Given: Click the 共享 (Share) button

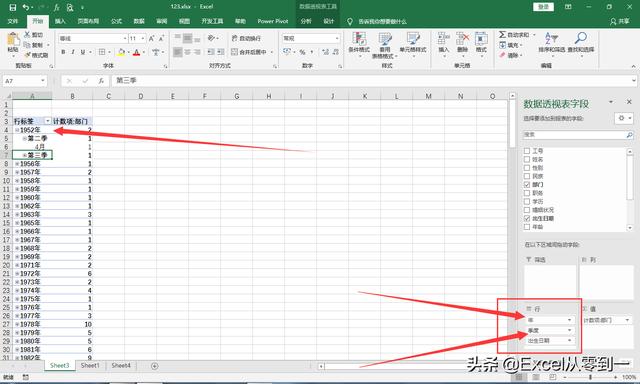Looking at the screenshot, I should click(620, 21).
